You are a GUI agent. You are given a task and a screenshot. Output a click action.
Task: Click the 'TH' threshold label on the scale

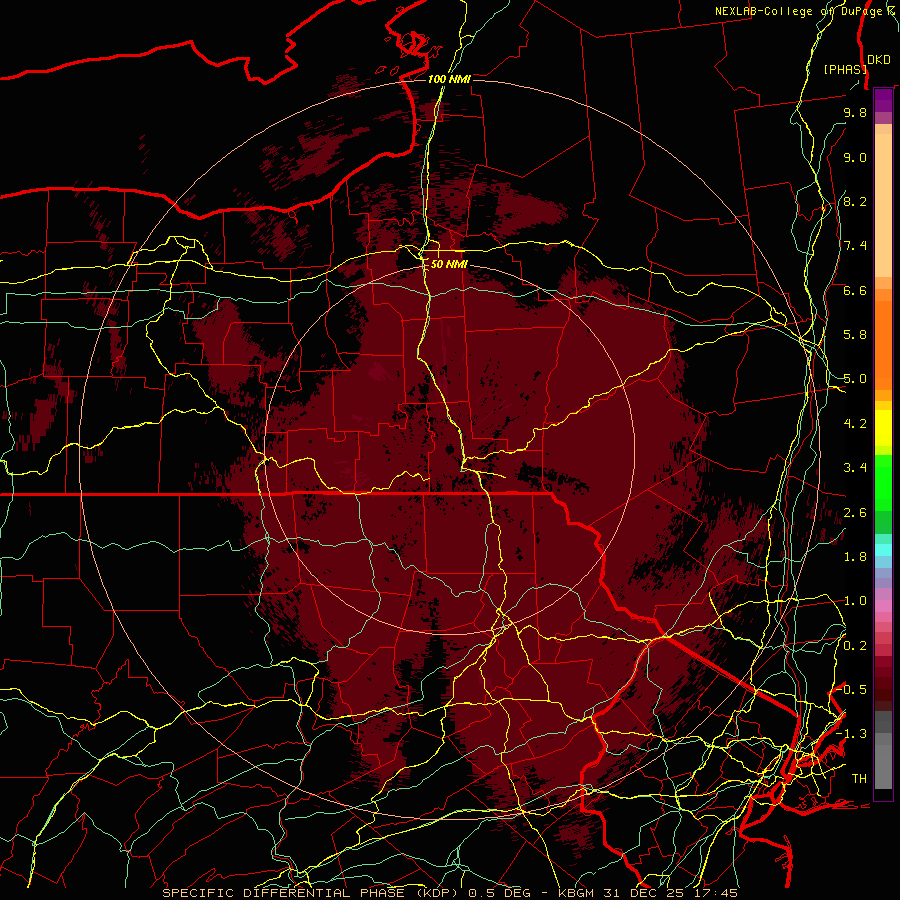(x=859, y=779)
